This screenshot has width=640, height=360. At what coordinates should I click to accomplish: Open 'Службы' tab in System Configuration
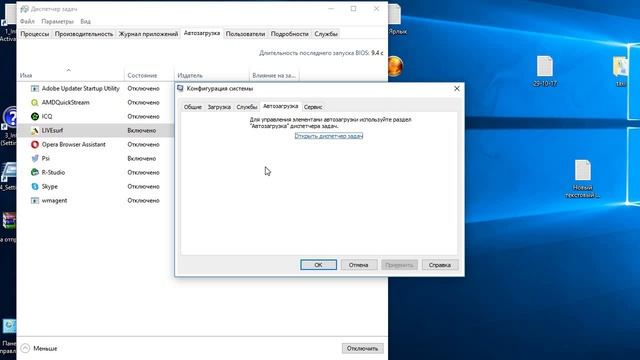click(247, 107)
